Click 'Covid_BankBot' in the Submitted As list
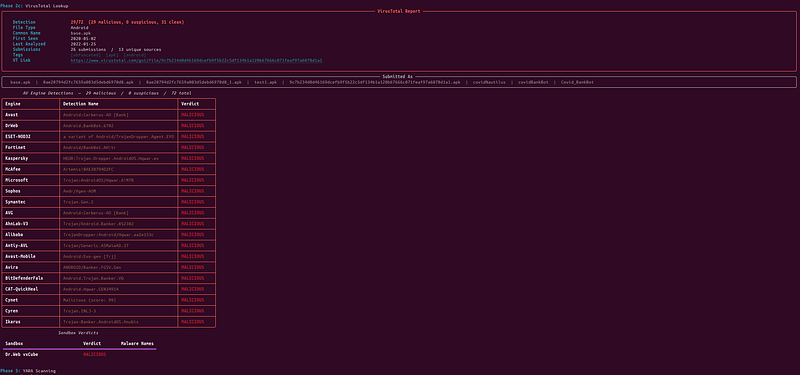800x375 pixels. [x=577, y=82]
